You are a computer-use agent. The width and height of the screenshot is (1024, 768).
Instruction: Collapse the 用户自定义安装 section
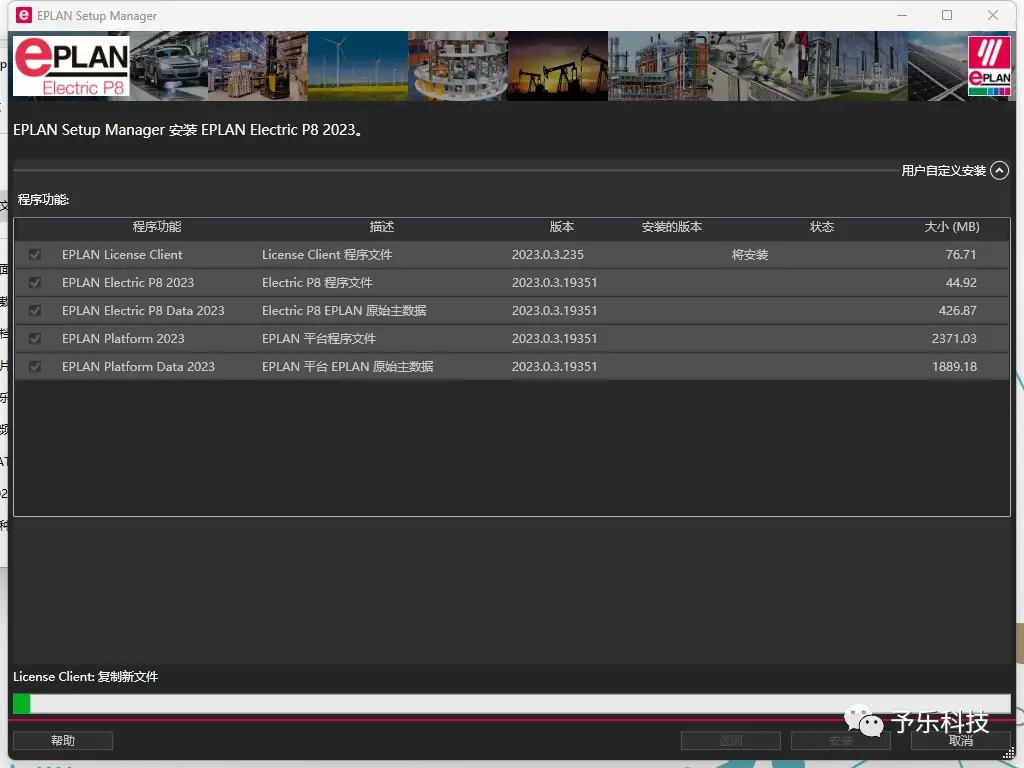click(999, 170)
